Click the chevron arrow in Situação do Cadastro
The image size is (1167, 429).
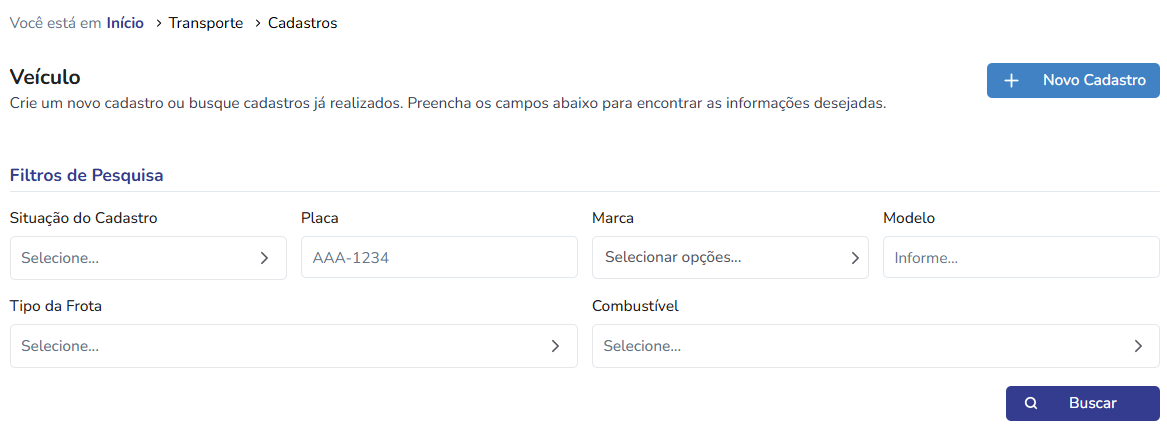[x=264, y=258]
